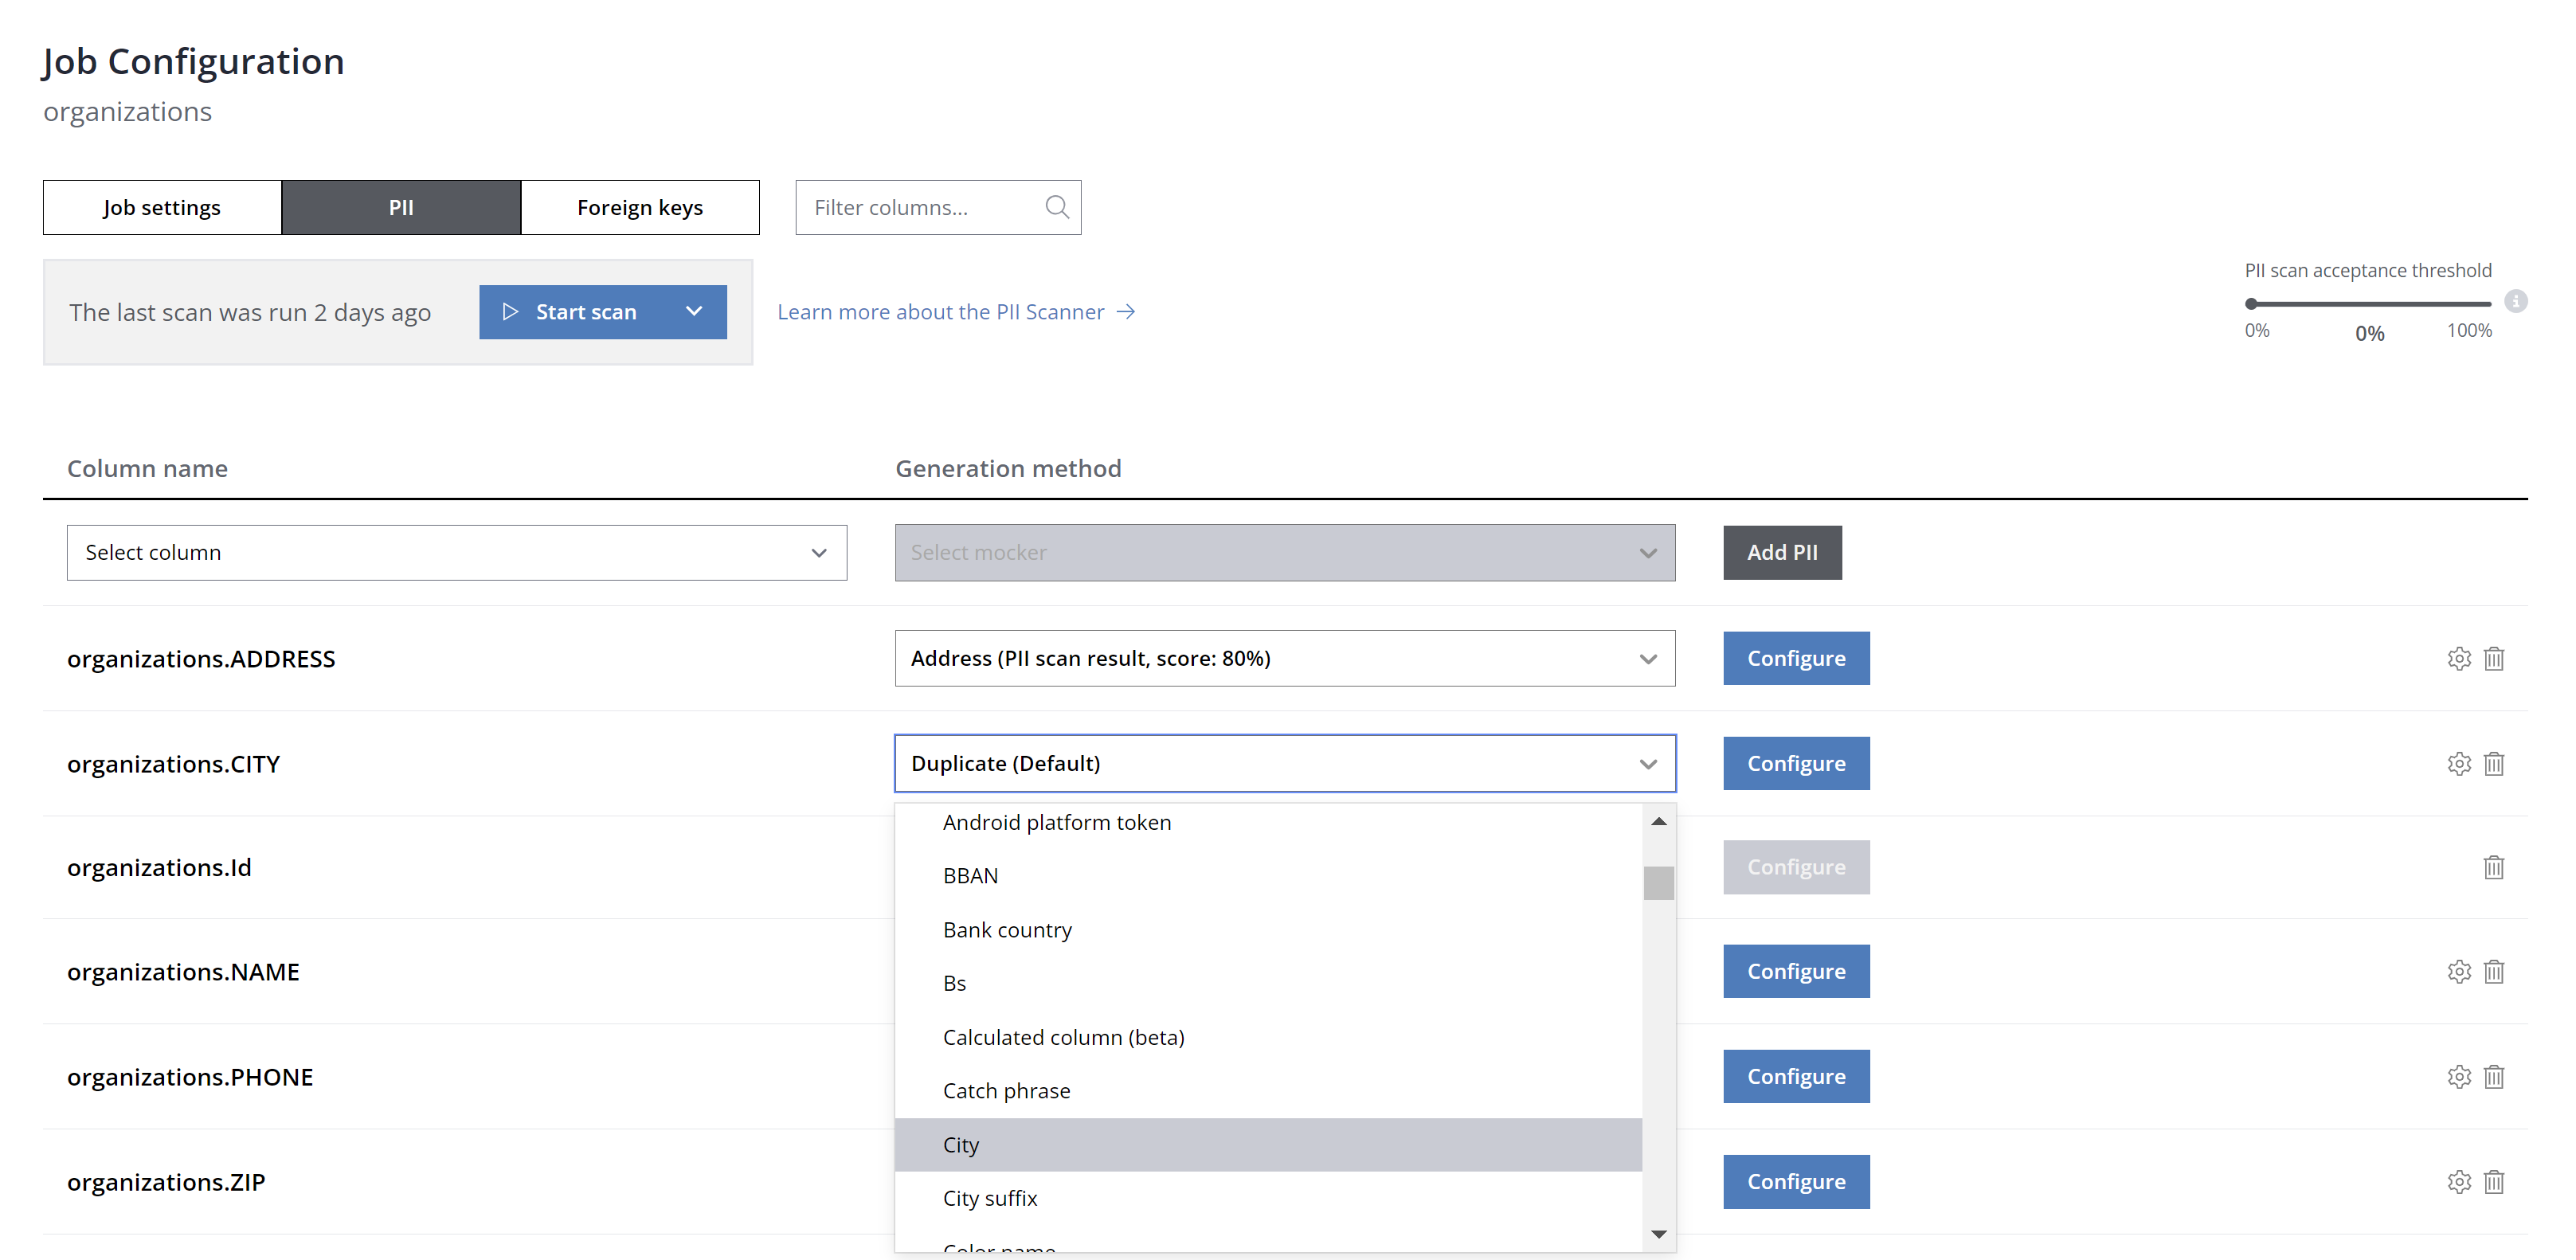Click the PII scan acceptance threshold slider handle
Screen dimensions: 2576x1260
pos(2250,303)
